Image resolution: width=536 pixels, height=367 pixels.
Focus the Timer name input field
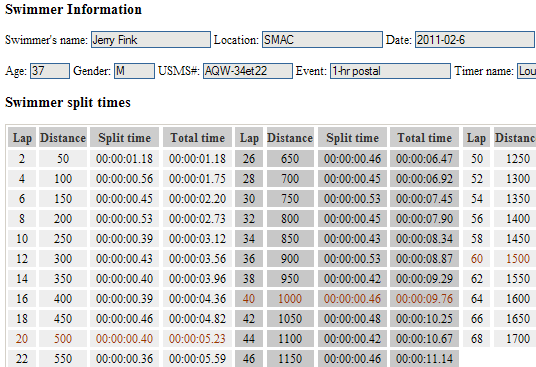coord(526,71)
